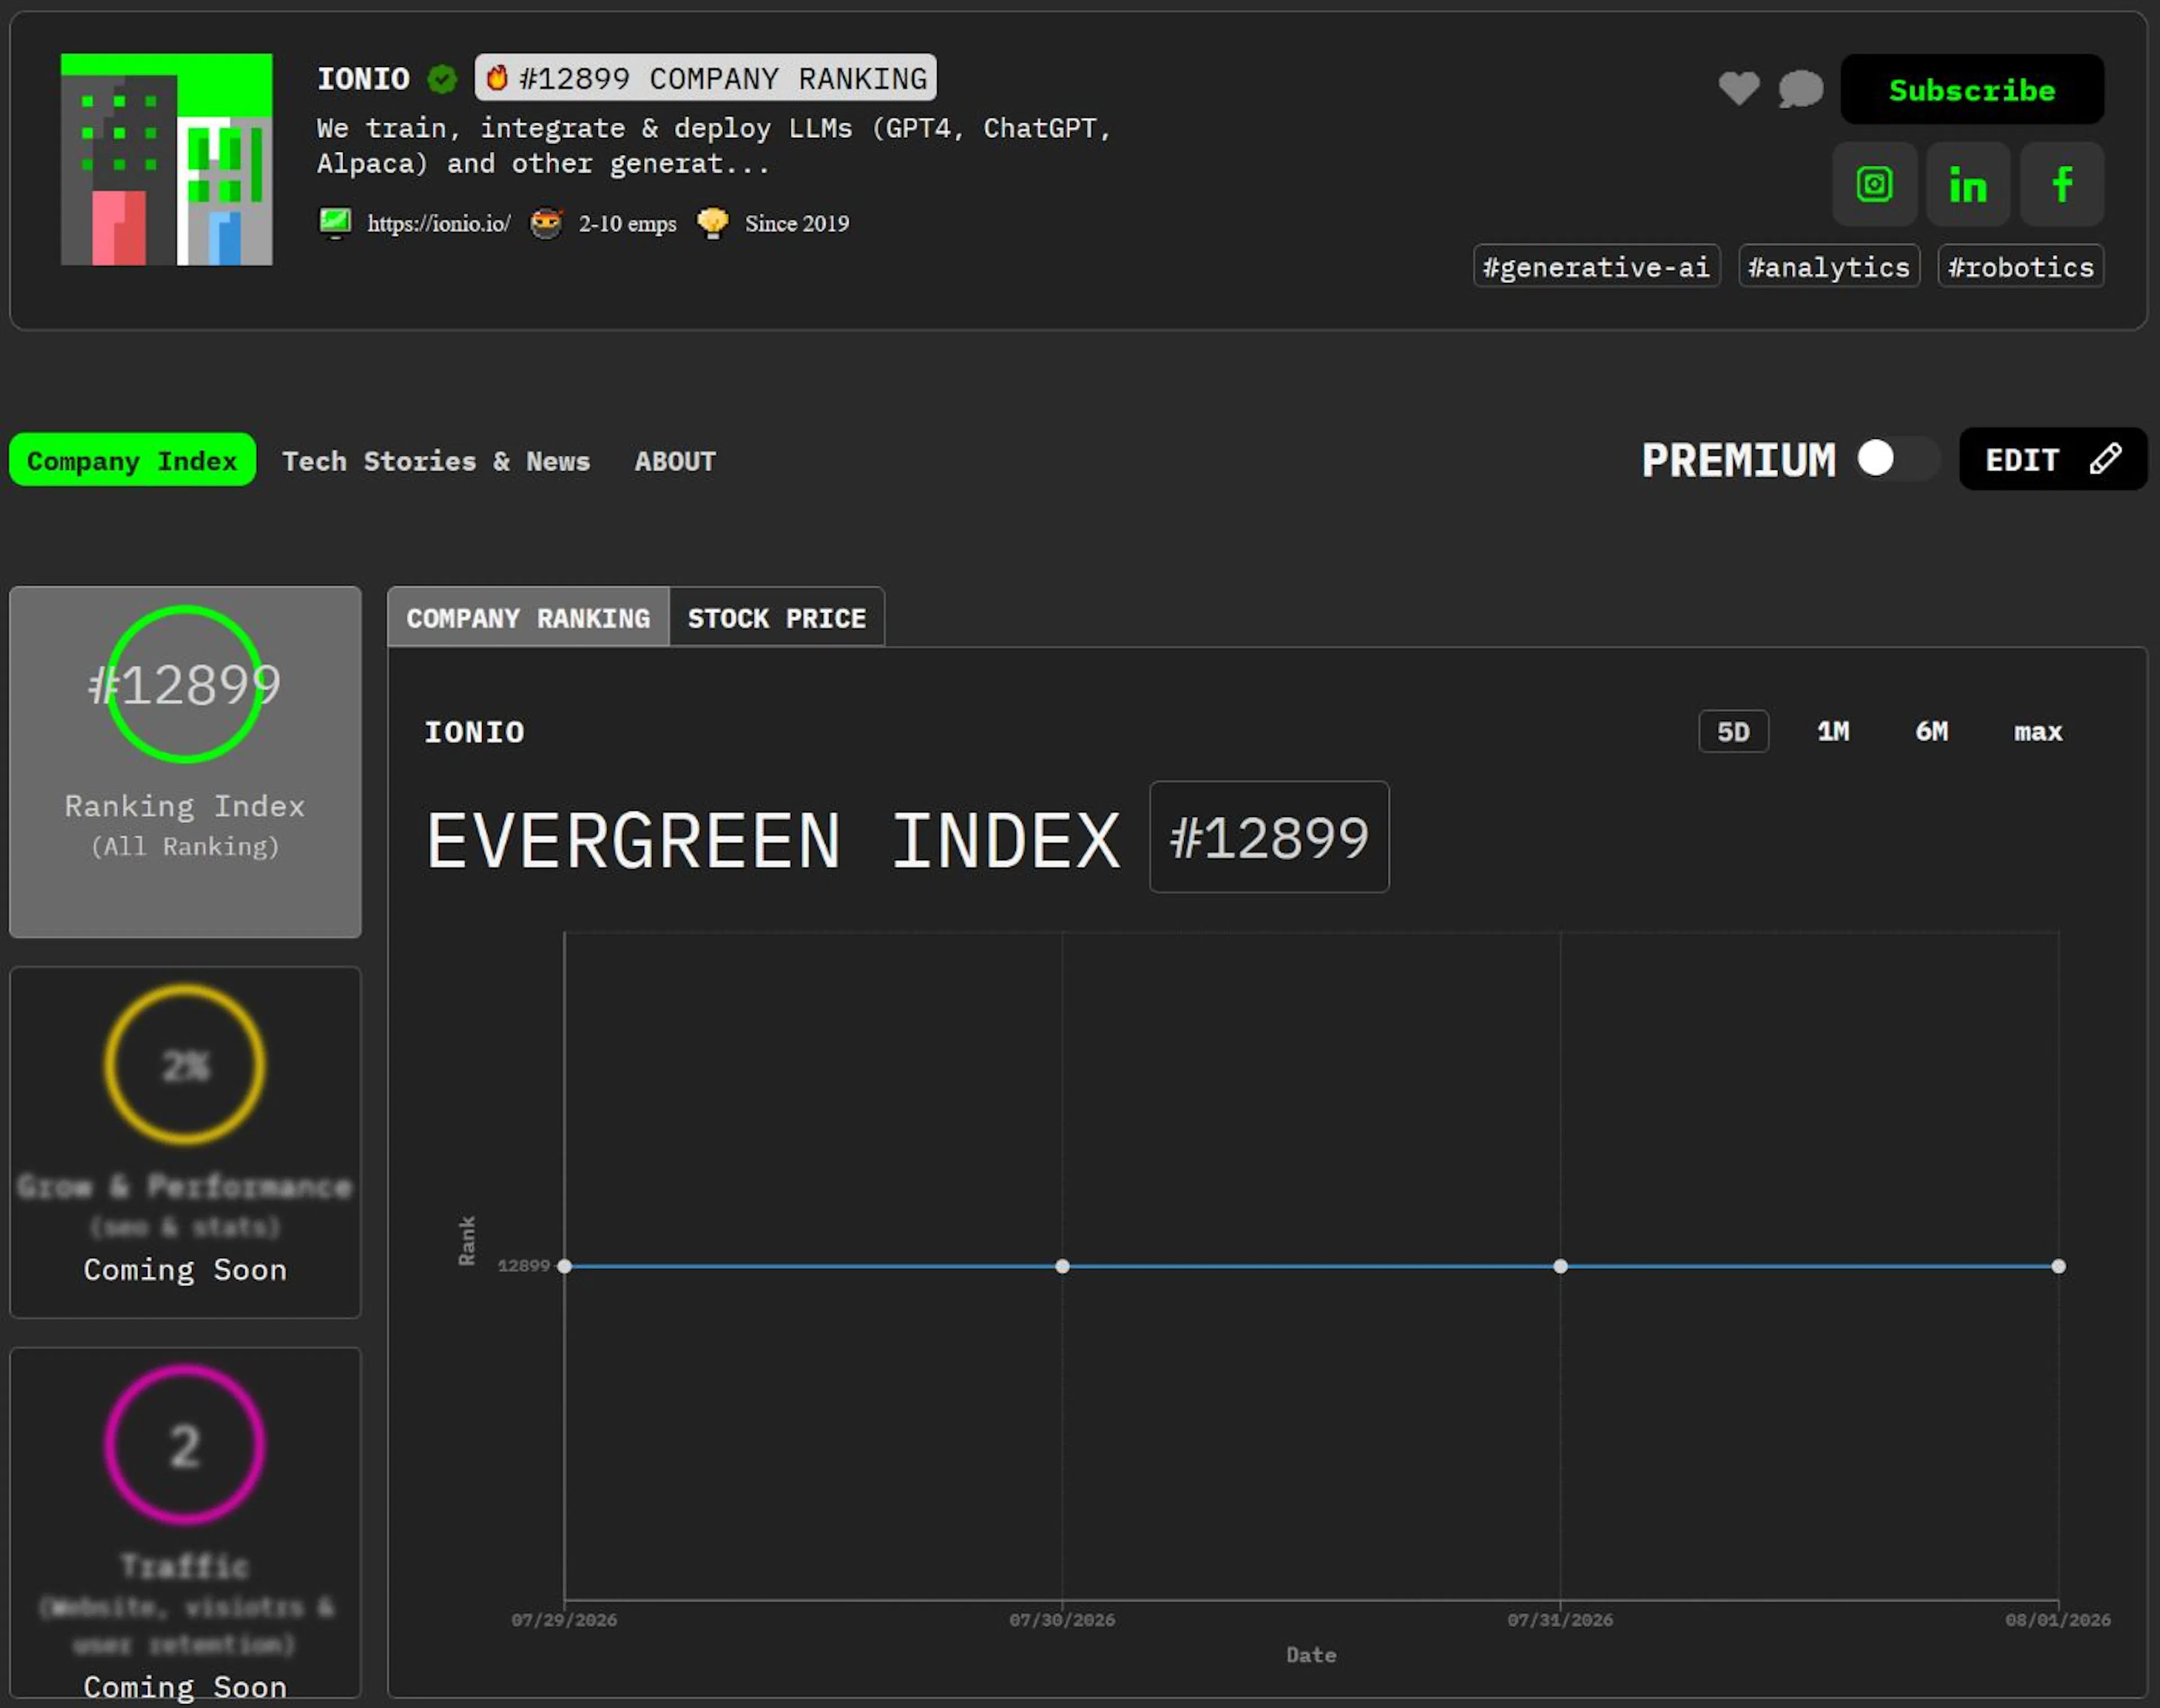The height and width of the screenshot is (1708, 2160).
Task: Click the #generative-ai tag
Action: tap(1596, 267)
